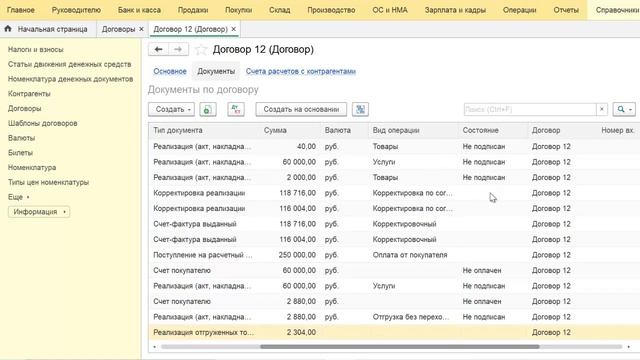Sort by the Состояние column header
This screenshot has width=640, height=360.
tap(480, 130)
